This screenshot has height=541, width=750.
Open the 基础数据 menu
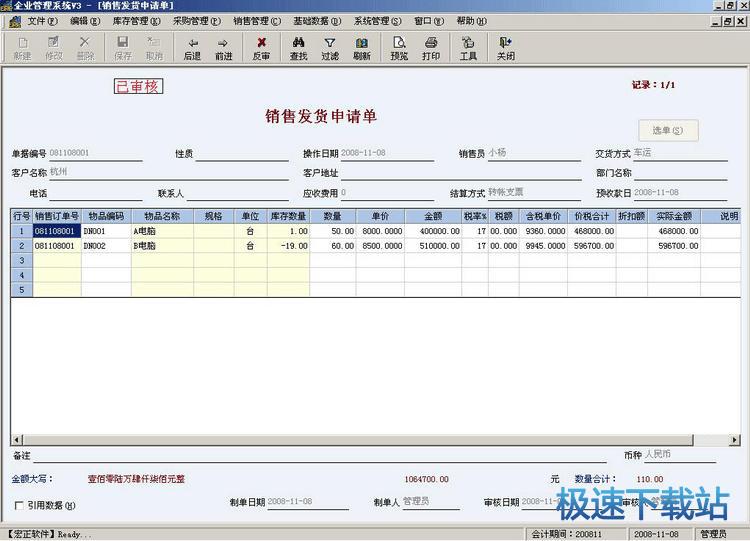point(317,21)
